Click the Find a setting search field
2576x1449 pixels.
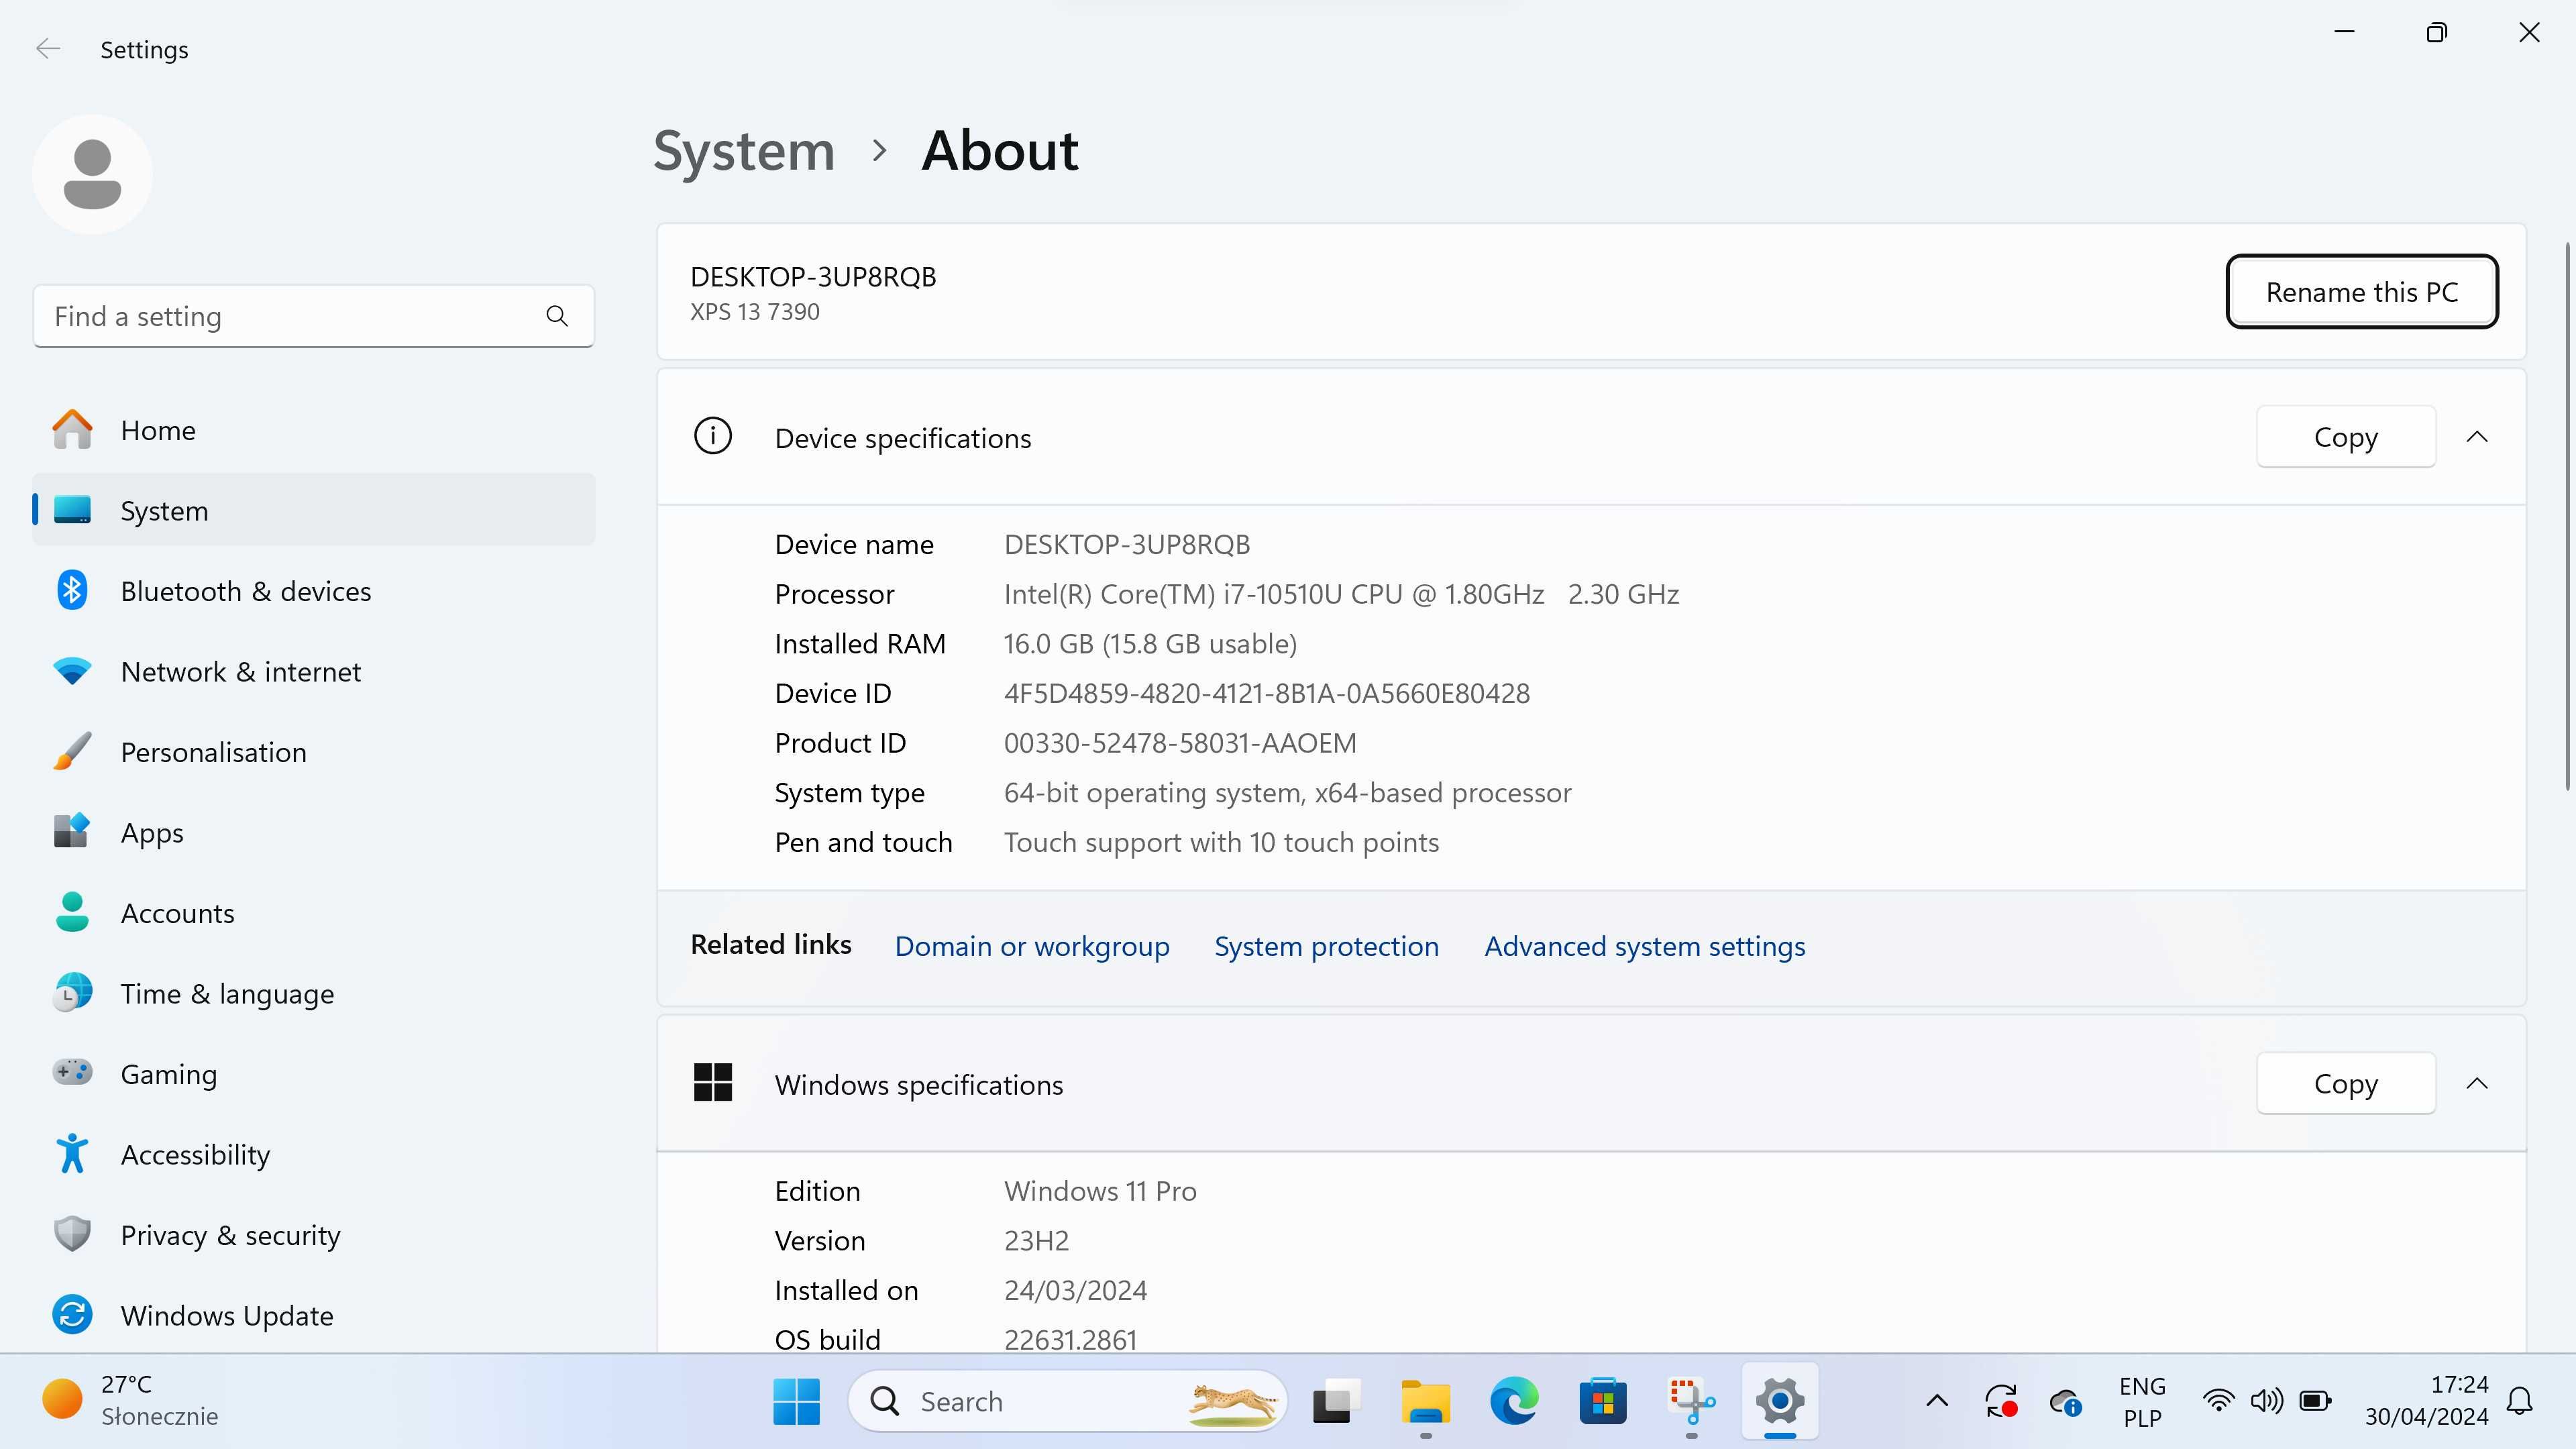[x=314, y=317]
